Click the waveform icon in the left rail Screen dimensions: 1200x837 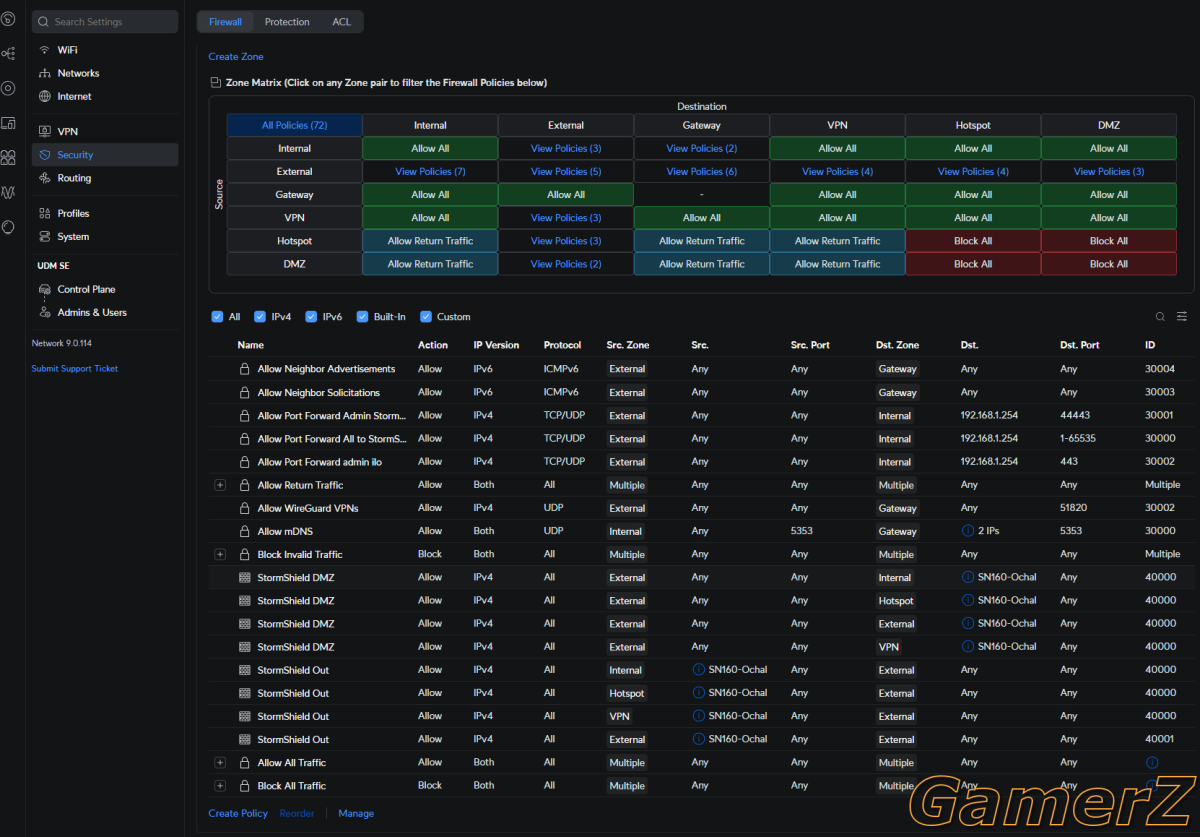point(8,192)
